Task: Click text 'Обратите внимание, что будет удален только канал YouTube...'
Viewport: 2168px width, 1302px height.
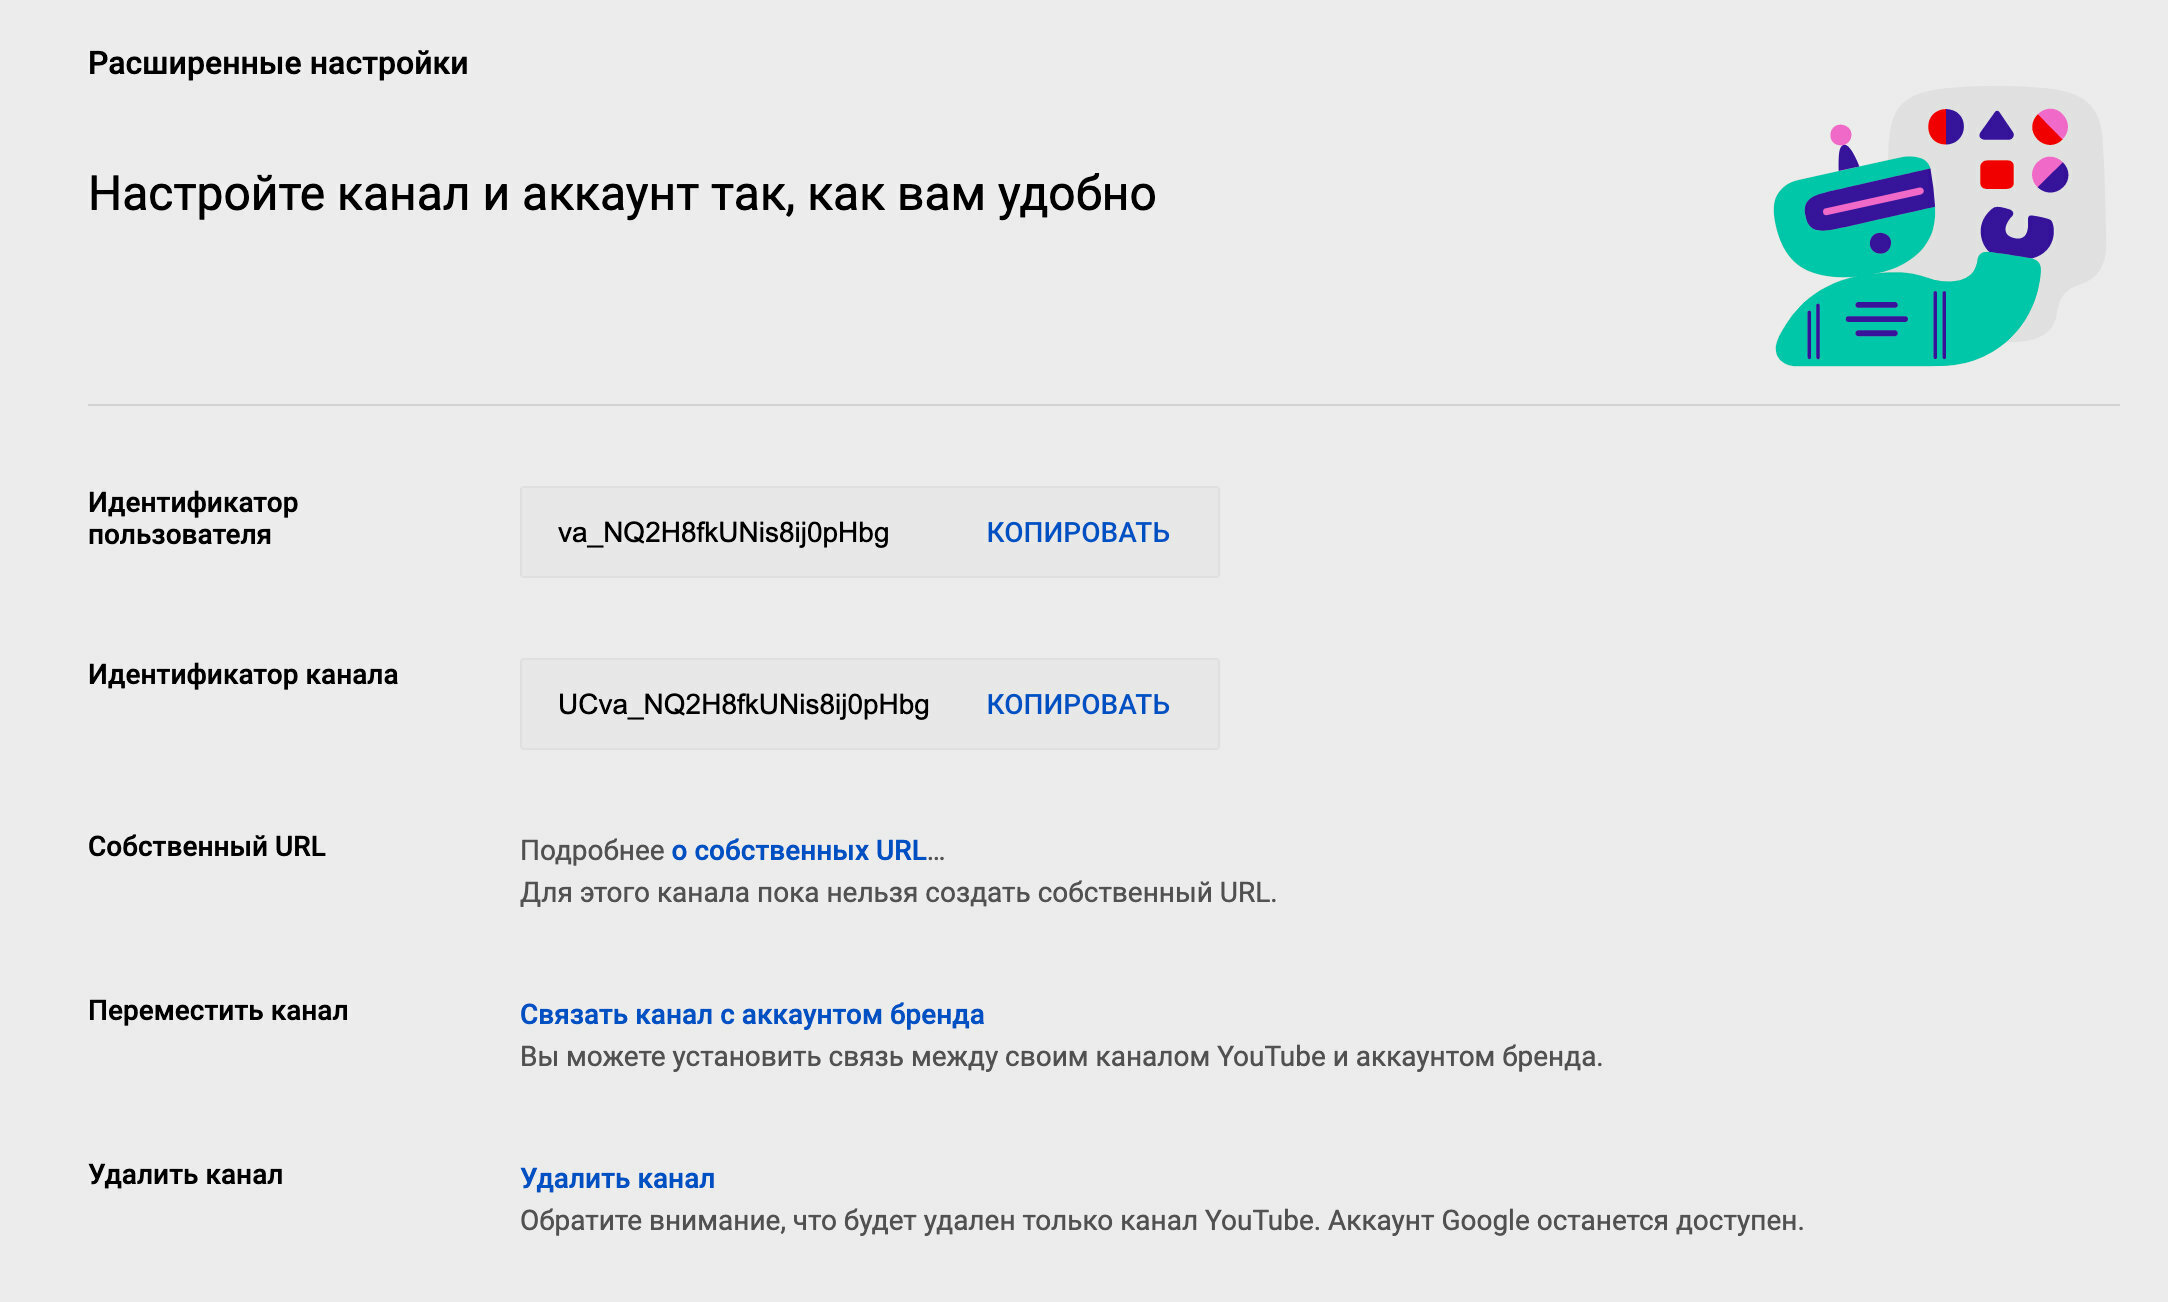Action: click(1162, 1220)
